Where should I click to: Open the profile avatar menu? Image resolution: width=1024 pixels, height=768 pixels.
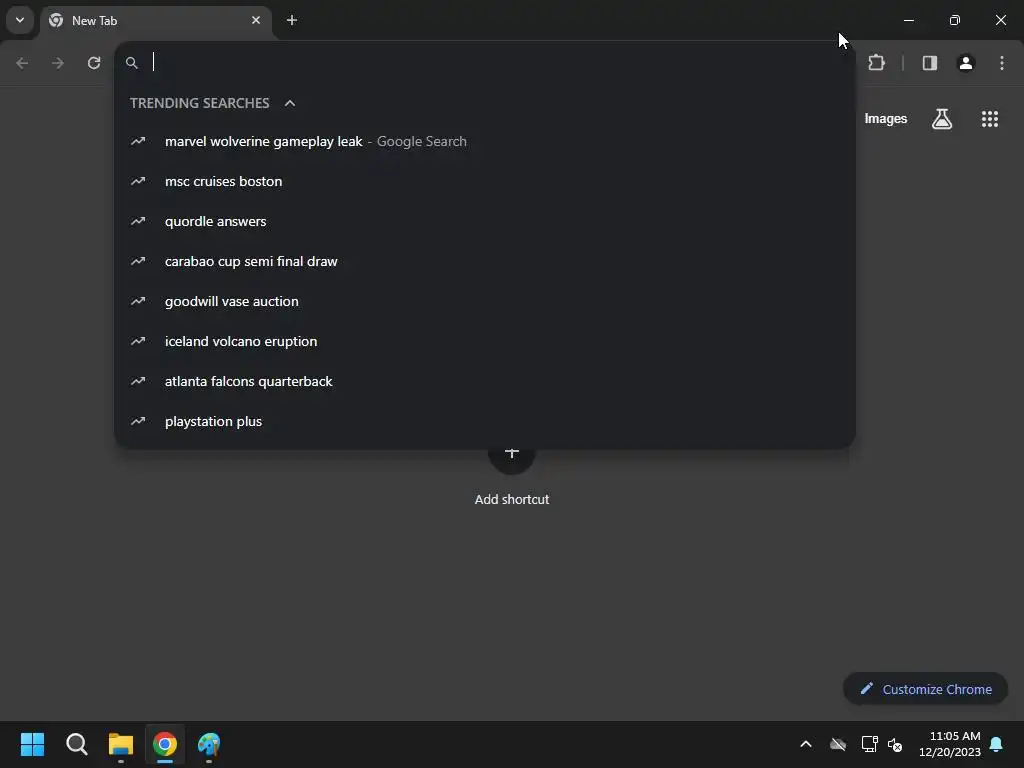(966, 63)
